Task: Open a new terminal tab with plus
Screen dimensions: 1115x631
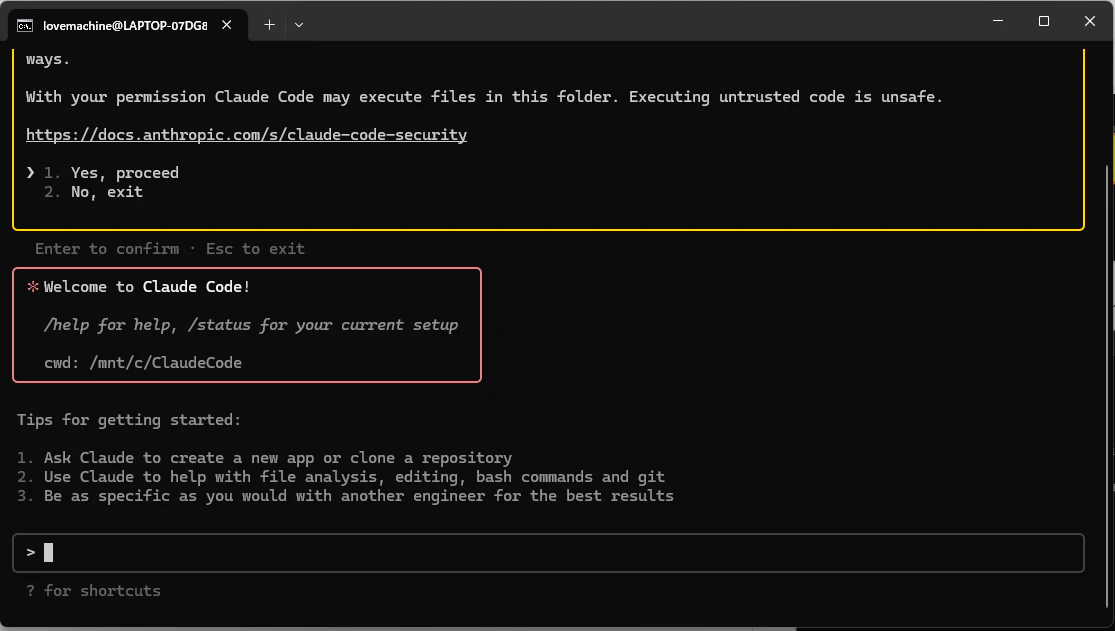Action: [x=270, y=25]
